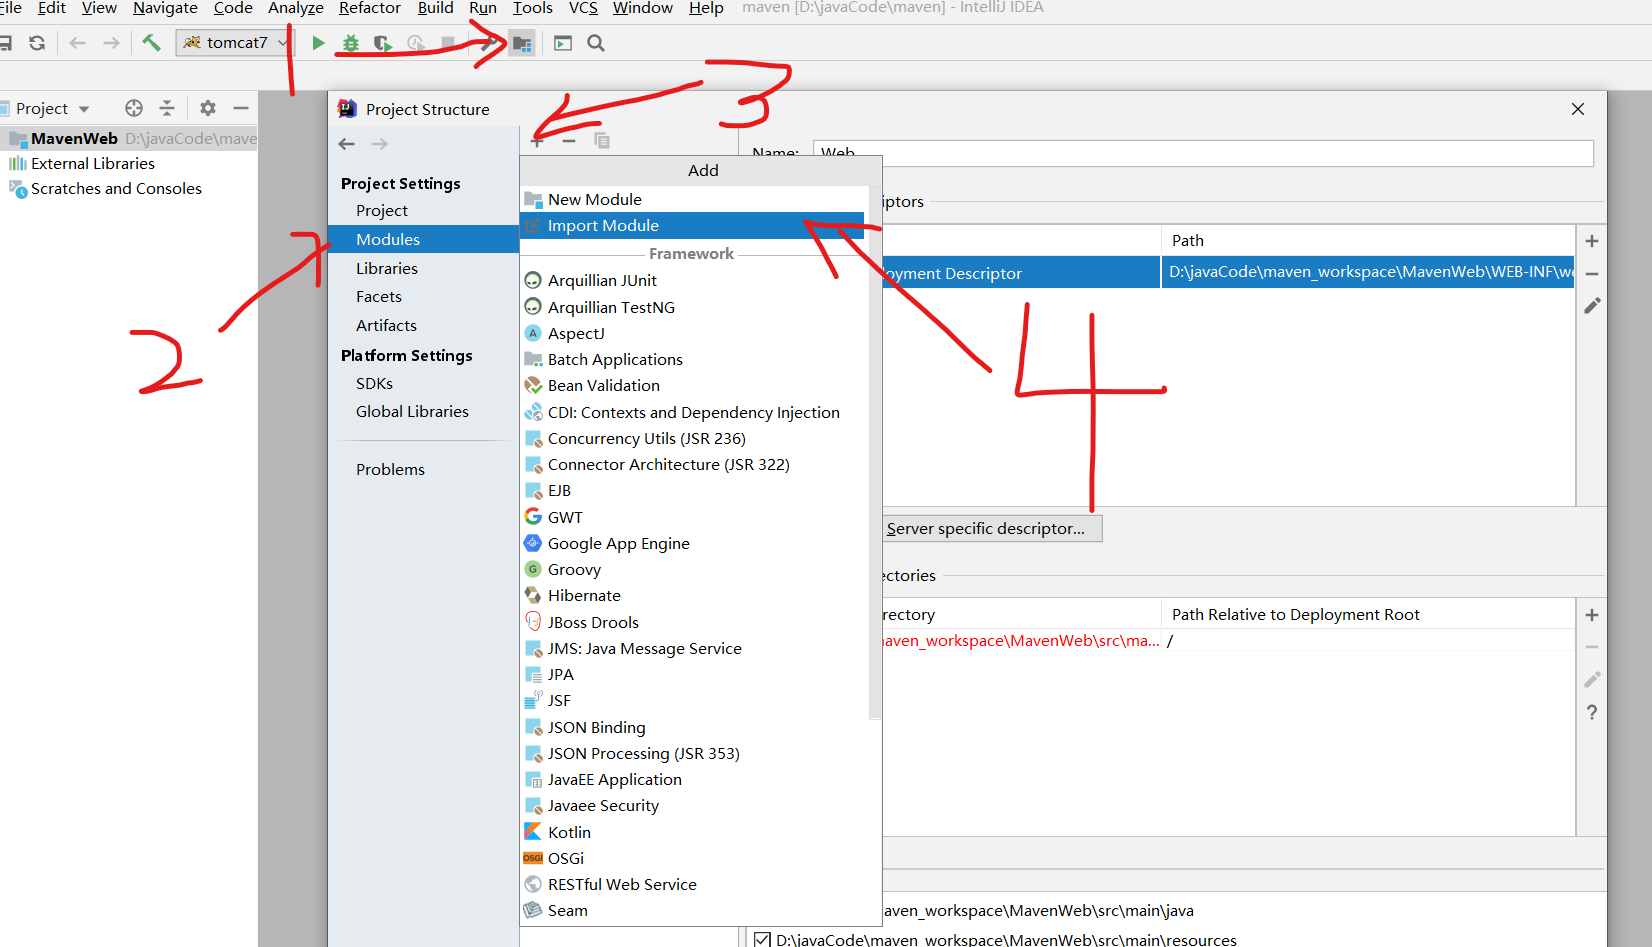Start the Debug bug icon

click(x=350, y=43)
